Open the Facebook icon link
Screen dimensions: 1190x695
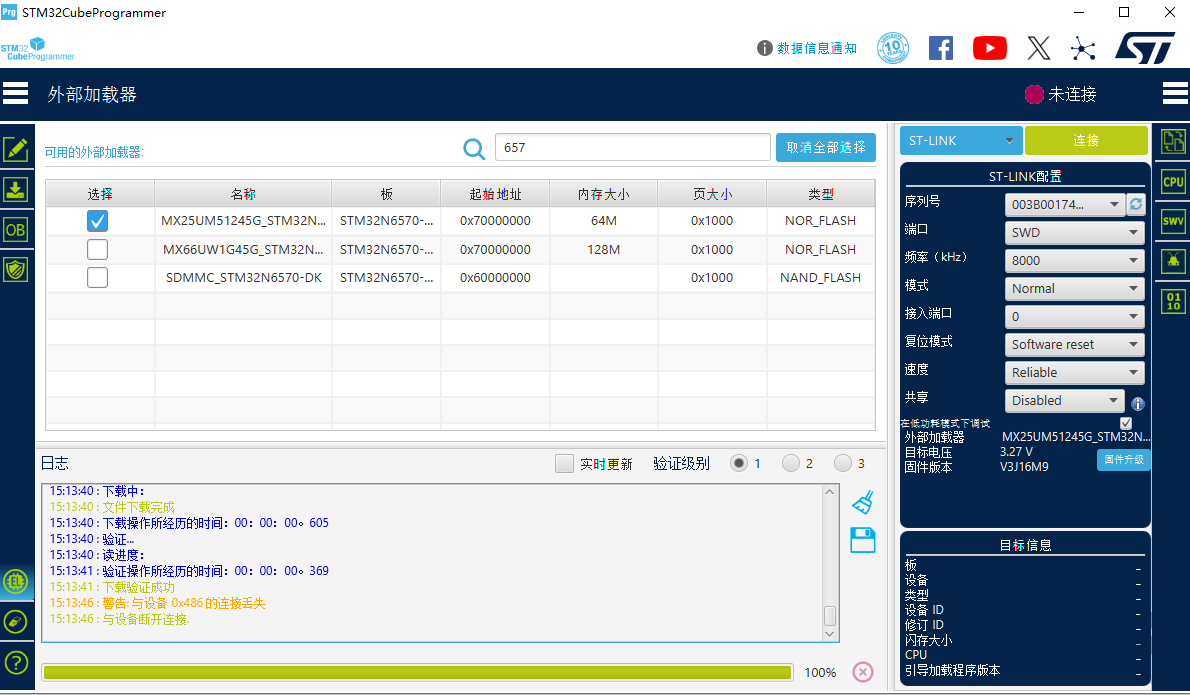click(941, 49)
